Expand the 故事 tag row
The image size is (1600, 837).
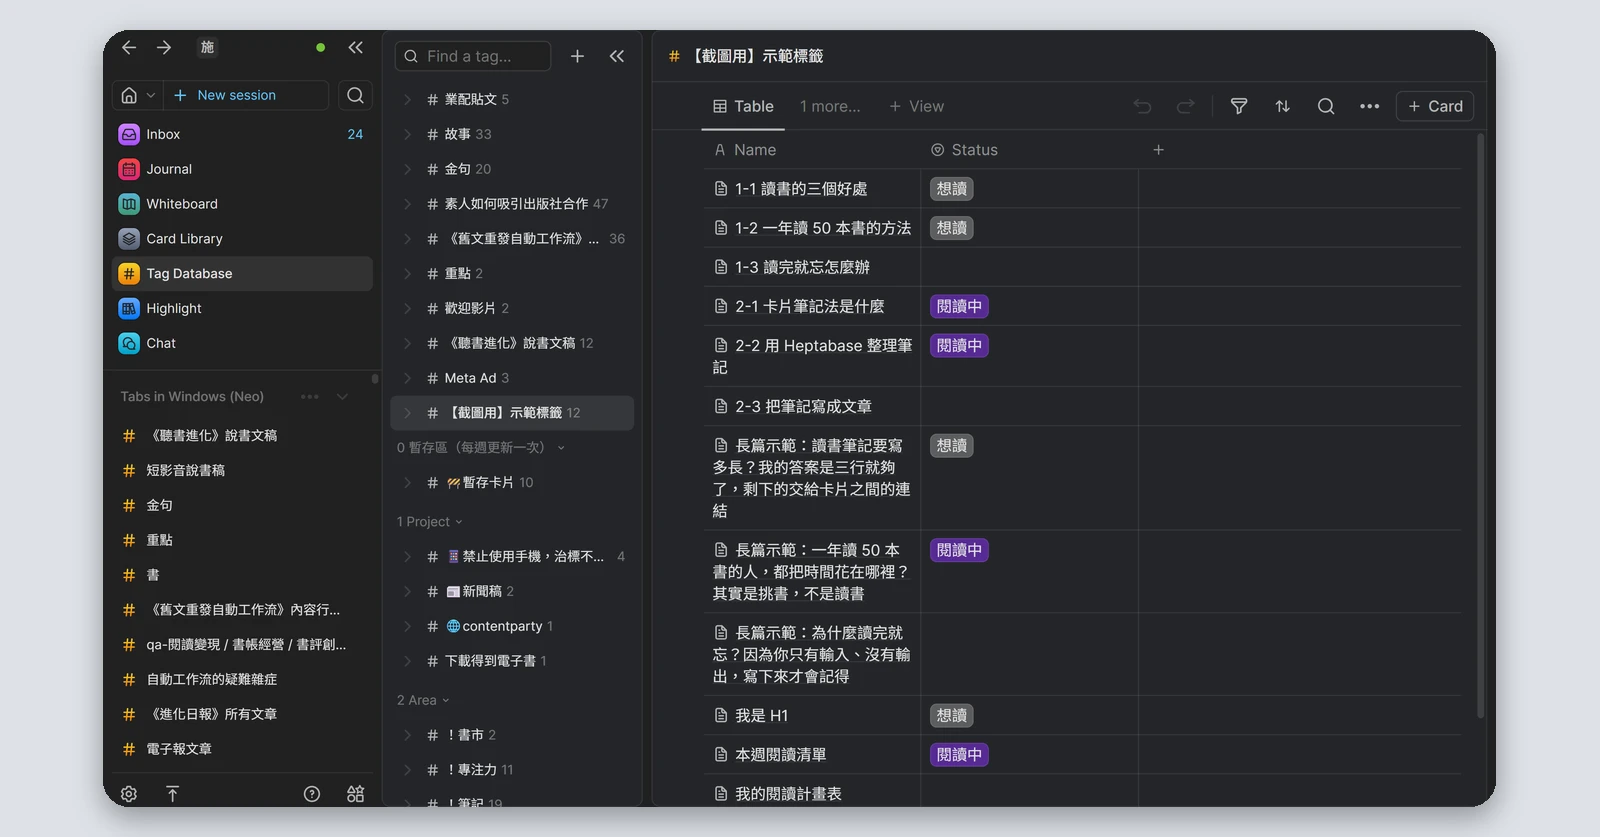click(x=407, y=134)
